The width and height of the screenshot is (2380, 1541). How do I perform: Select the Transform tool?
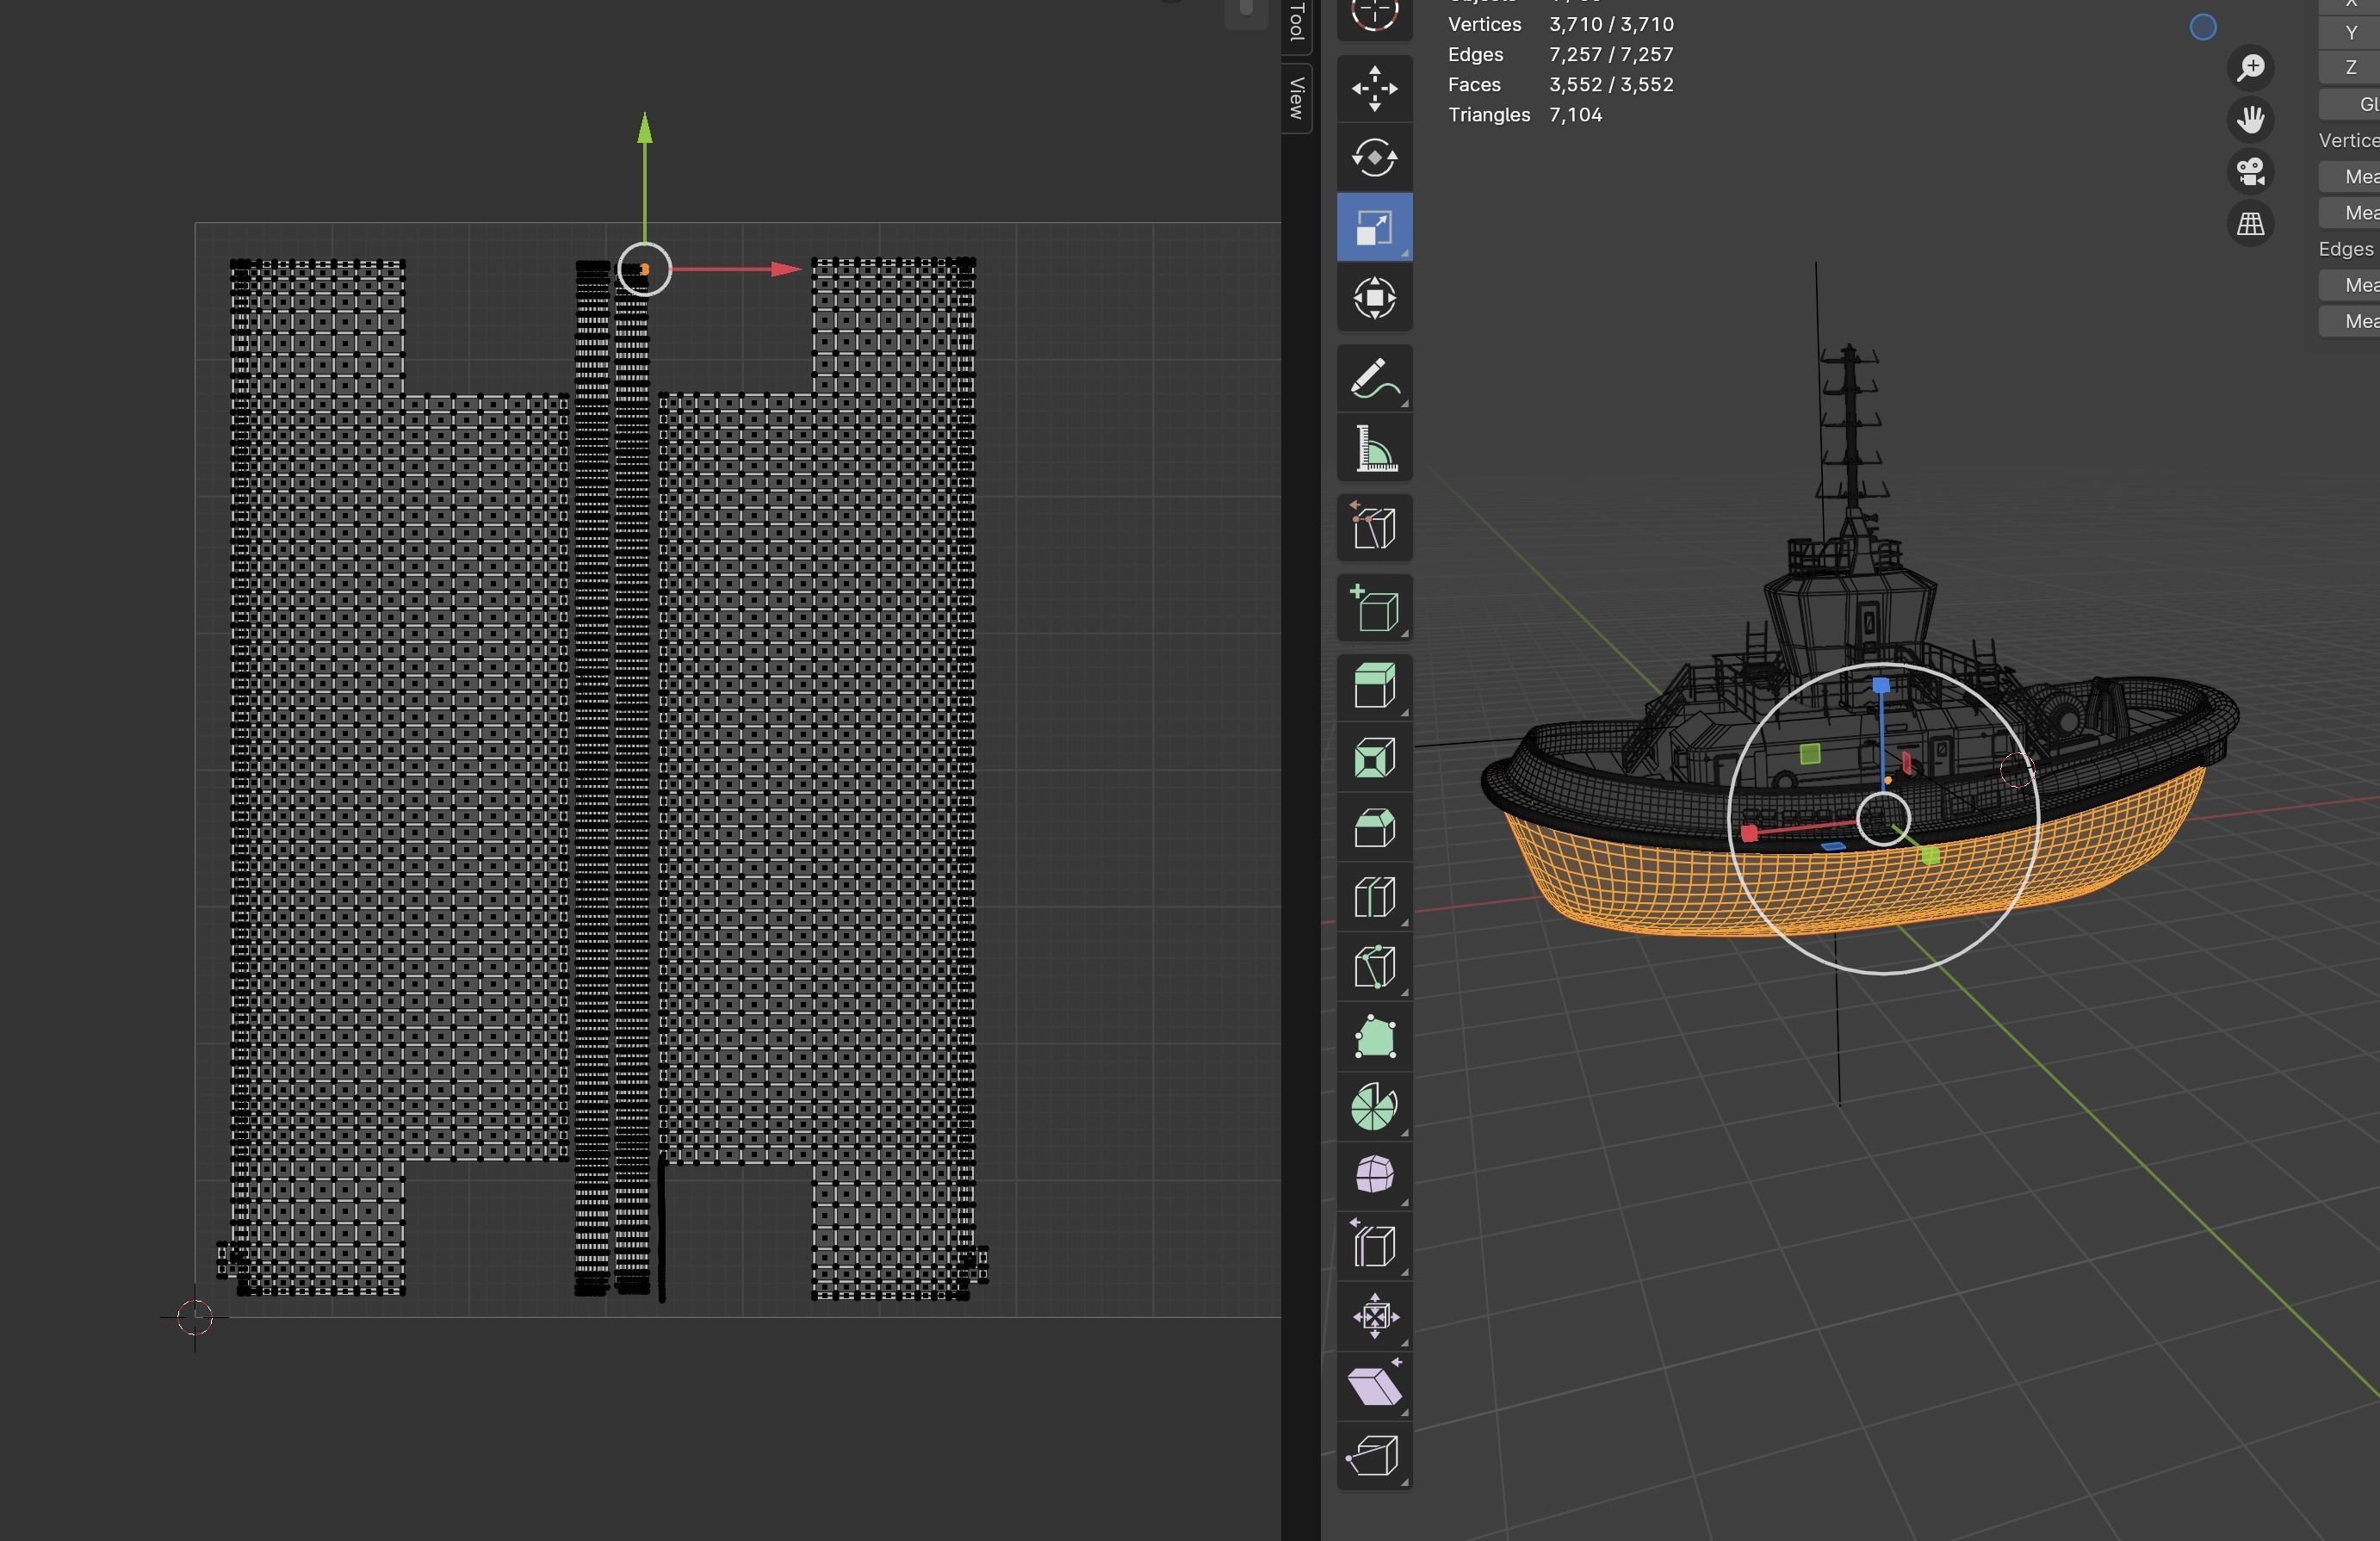(x=1375, y=297)
